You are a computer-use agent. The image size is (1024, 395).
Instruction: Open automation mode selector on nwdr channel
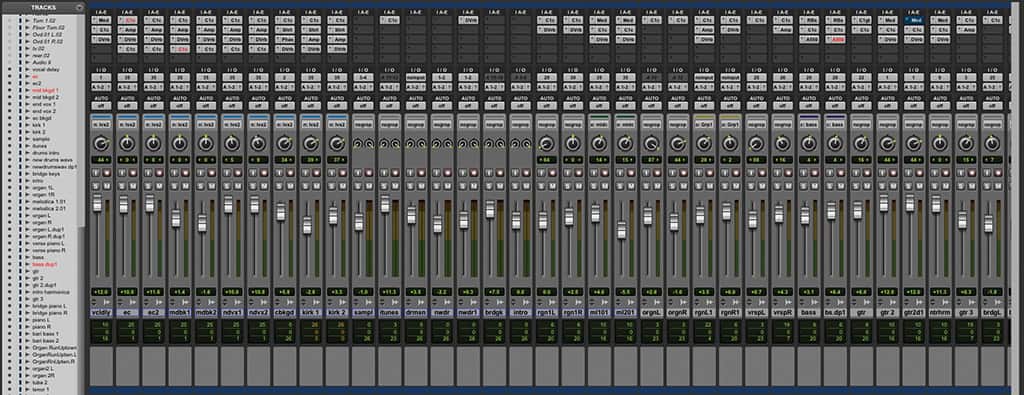click(x=441, y=106)
